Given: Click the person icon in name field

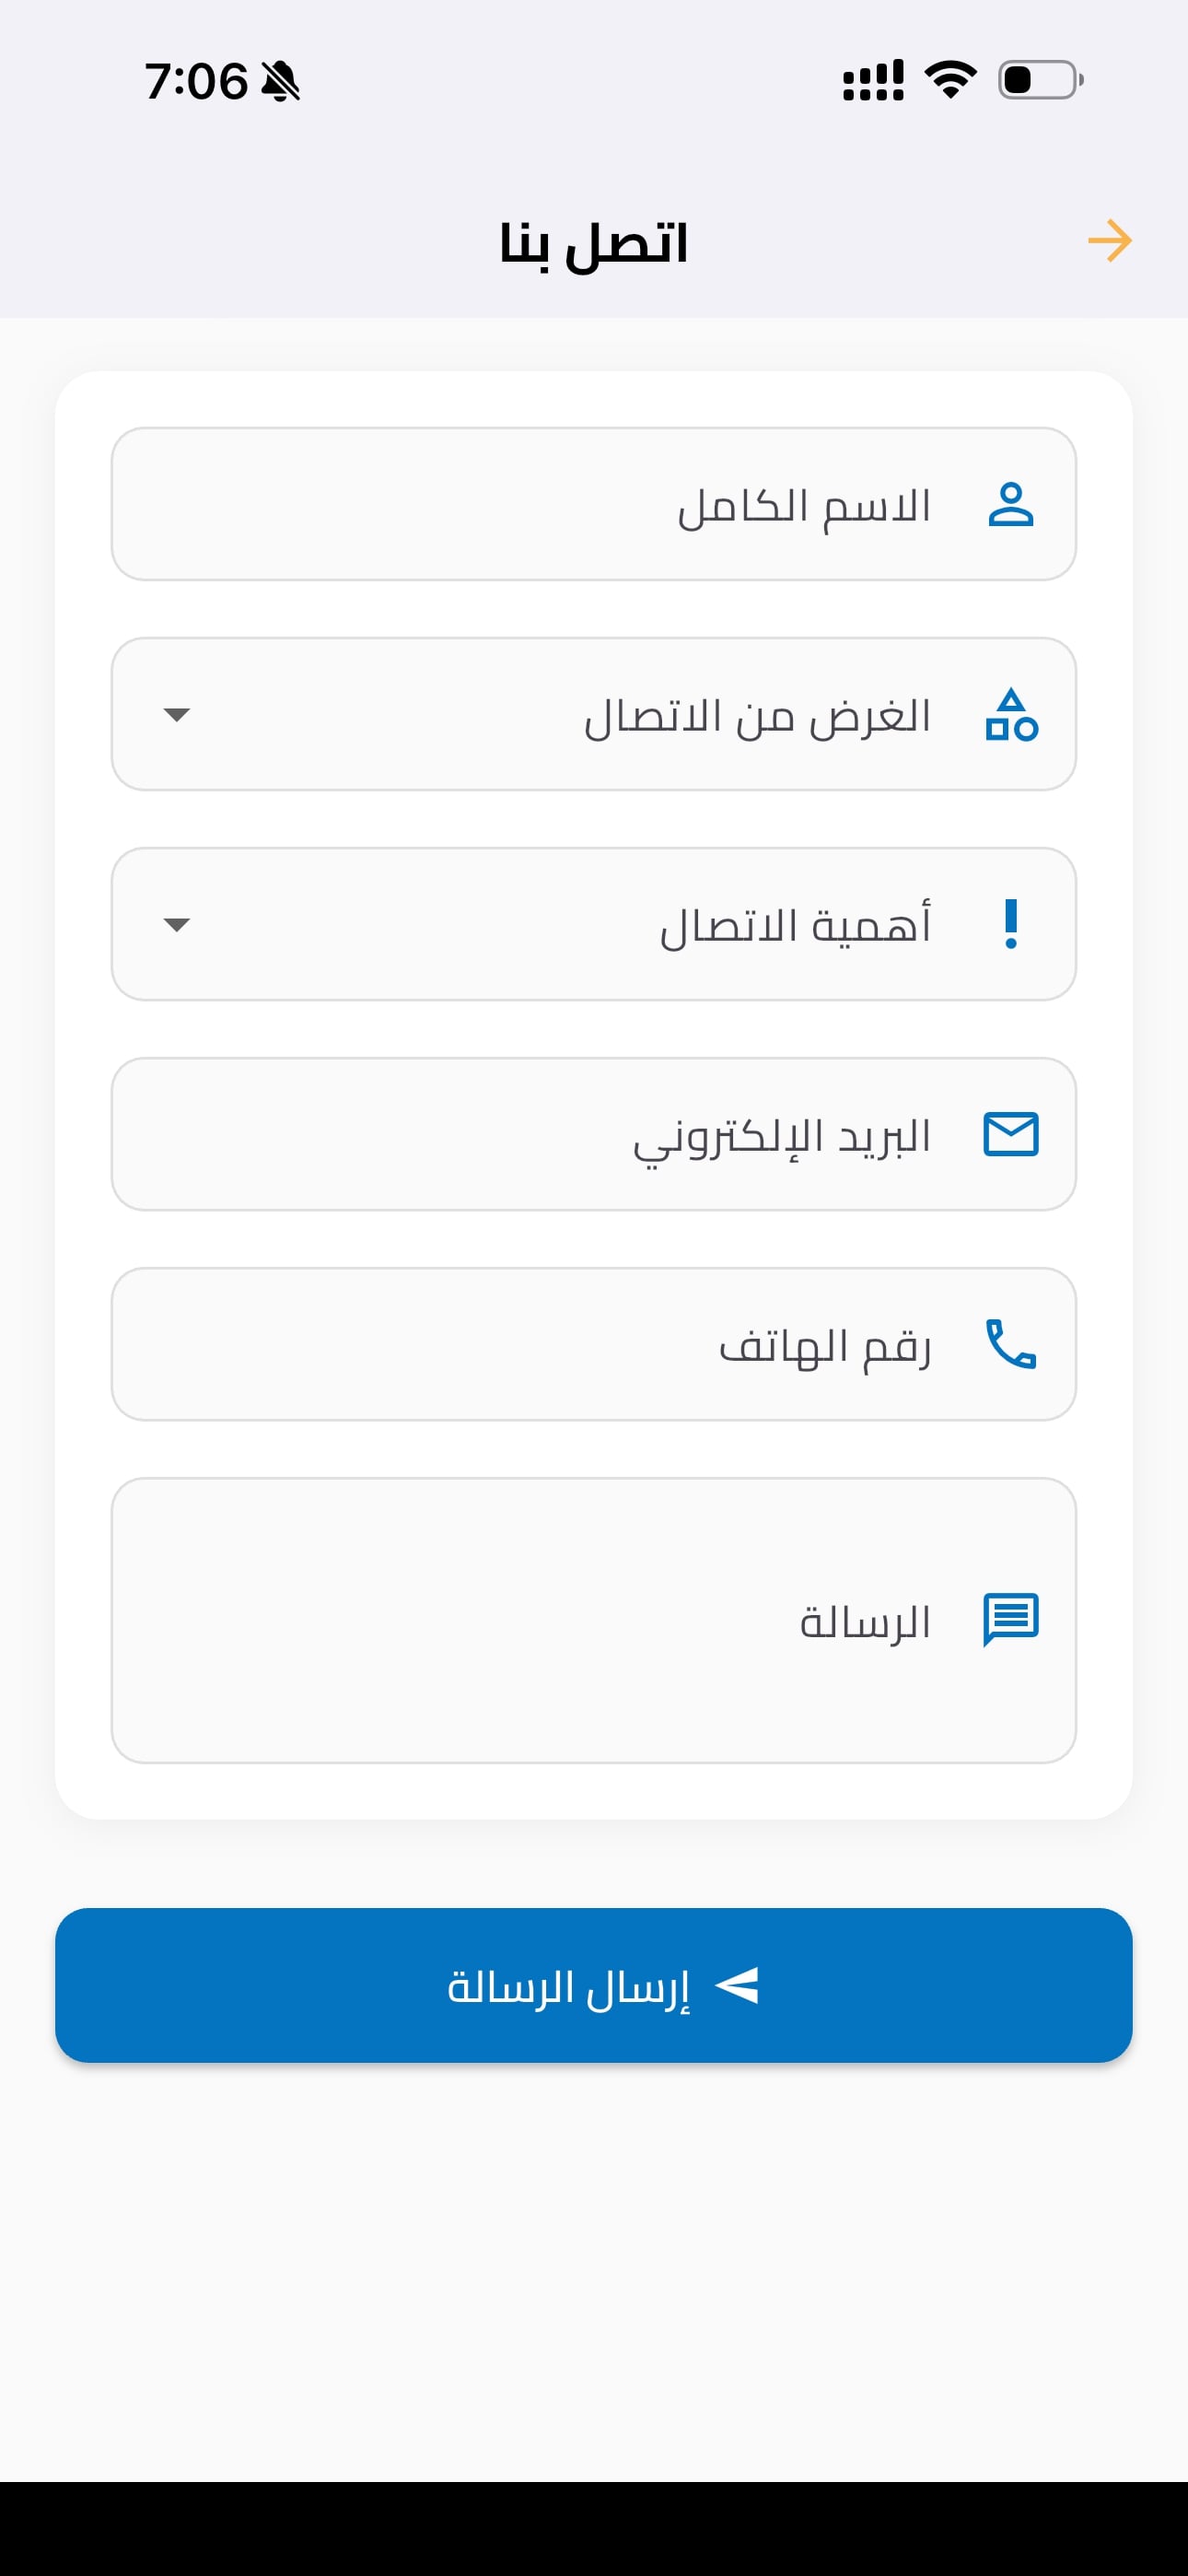Looking at the screenshot, I should 1010,505.
